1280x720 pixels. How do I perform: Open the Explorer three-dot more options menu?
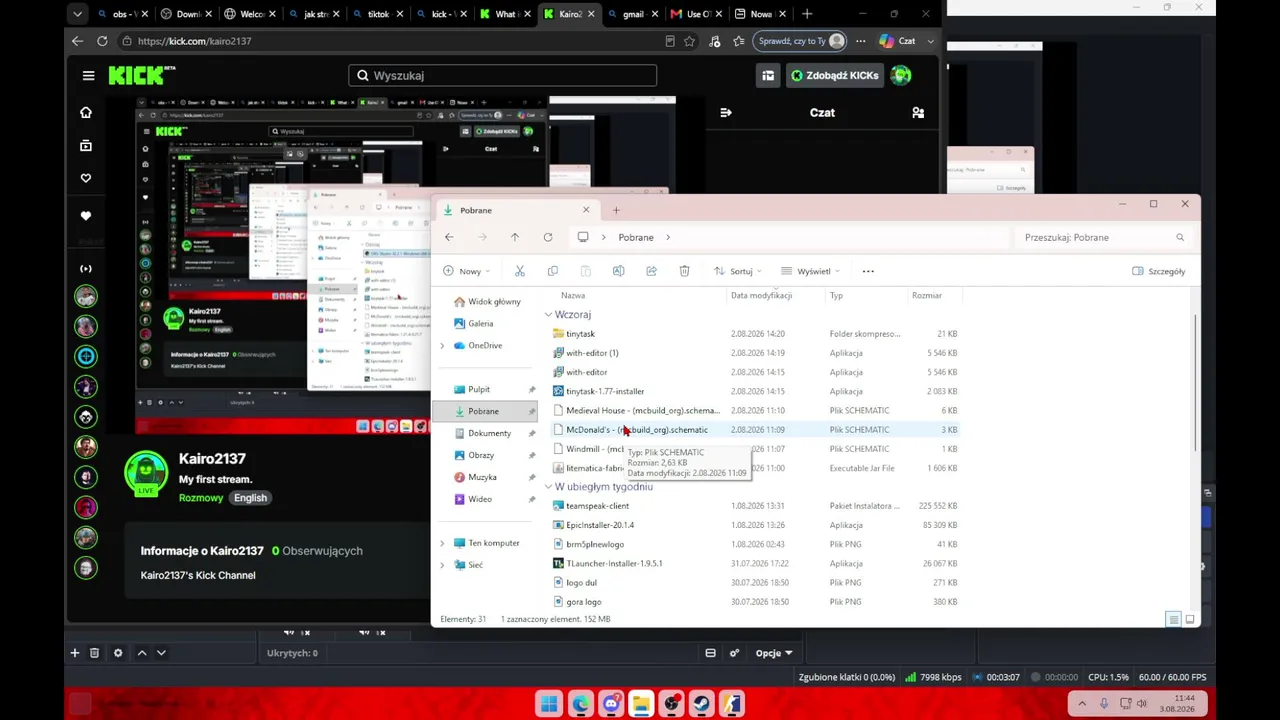click(x=868, y=271)
